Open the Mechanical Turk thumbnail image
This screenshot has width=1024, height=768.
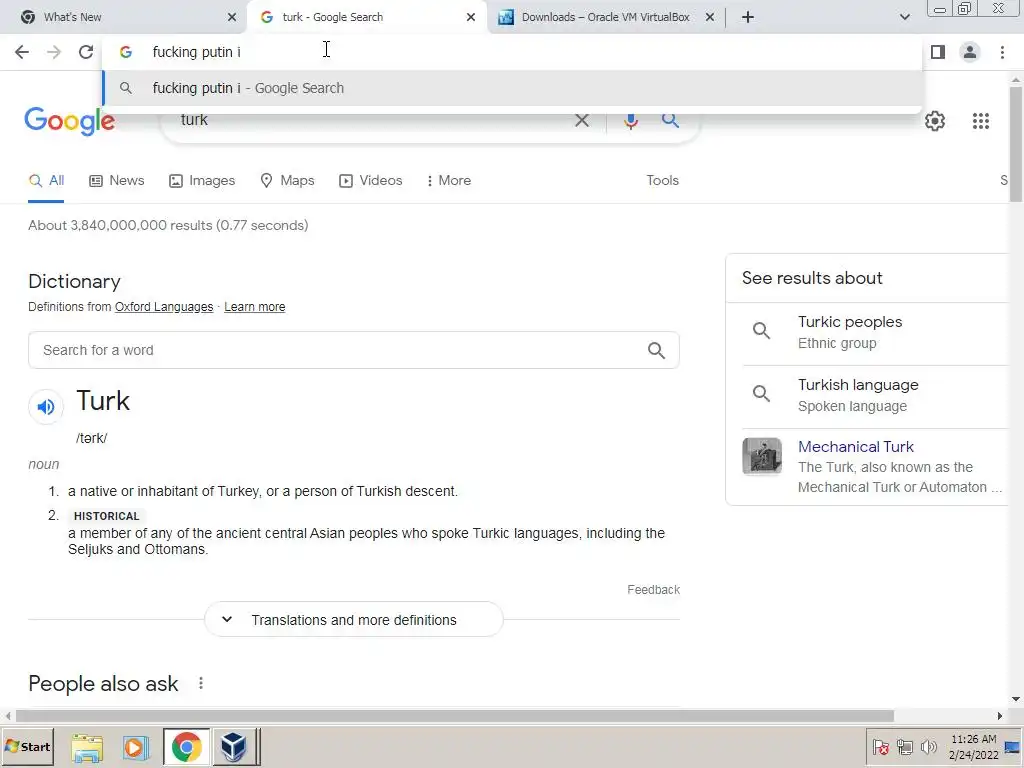point(761,456)
